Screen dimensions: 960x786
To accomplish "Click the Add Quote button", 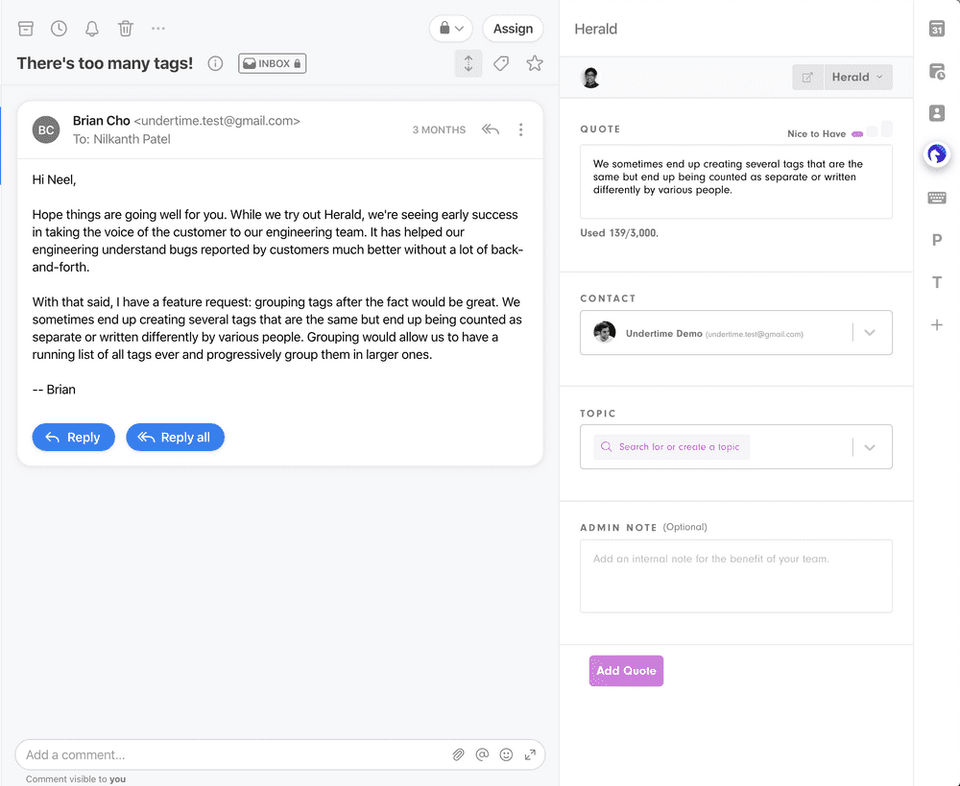I will (626, 671).
